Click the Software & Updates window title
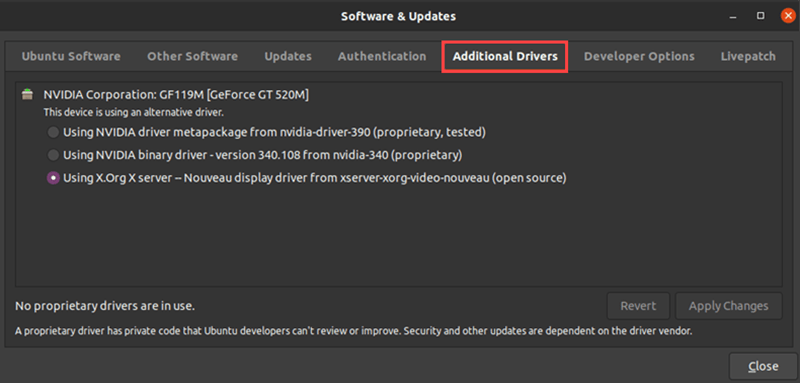Screen dimensions: 800x383 point(398,16)
